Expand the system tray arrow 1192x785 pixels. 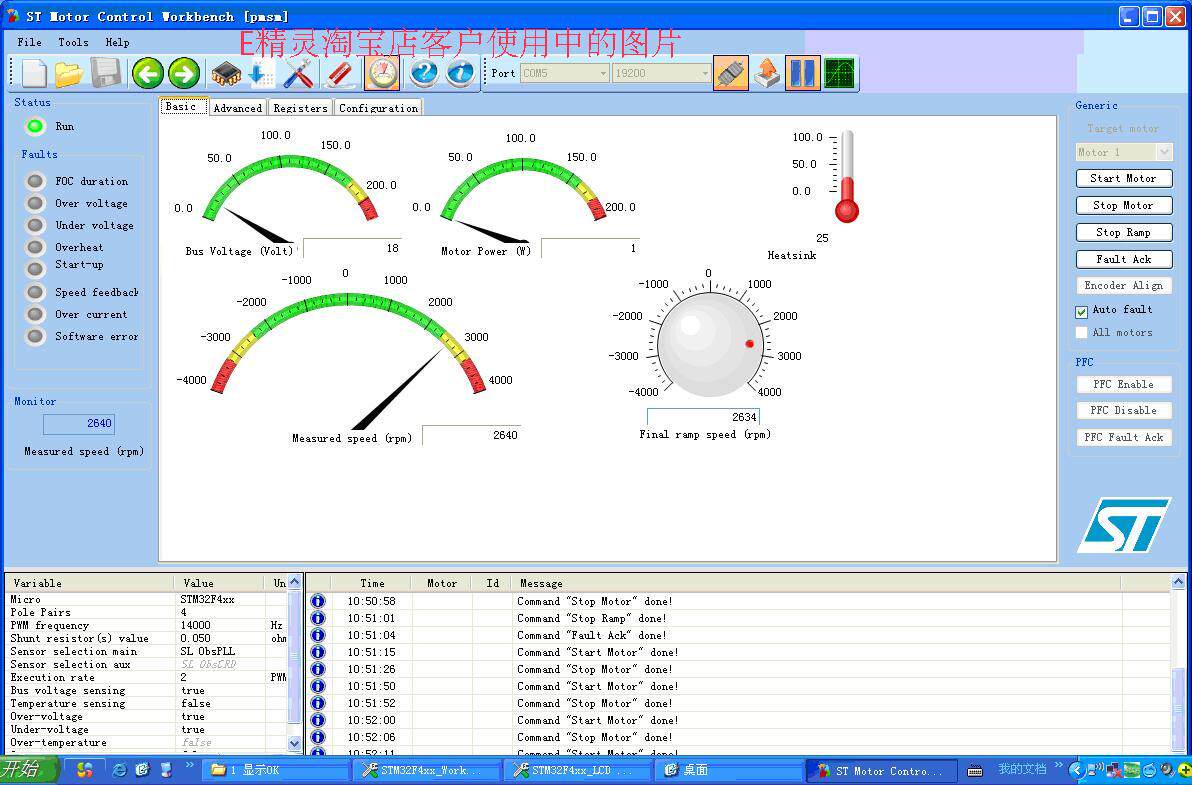tap(1077, 771)
